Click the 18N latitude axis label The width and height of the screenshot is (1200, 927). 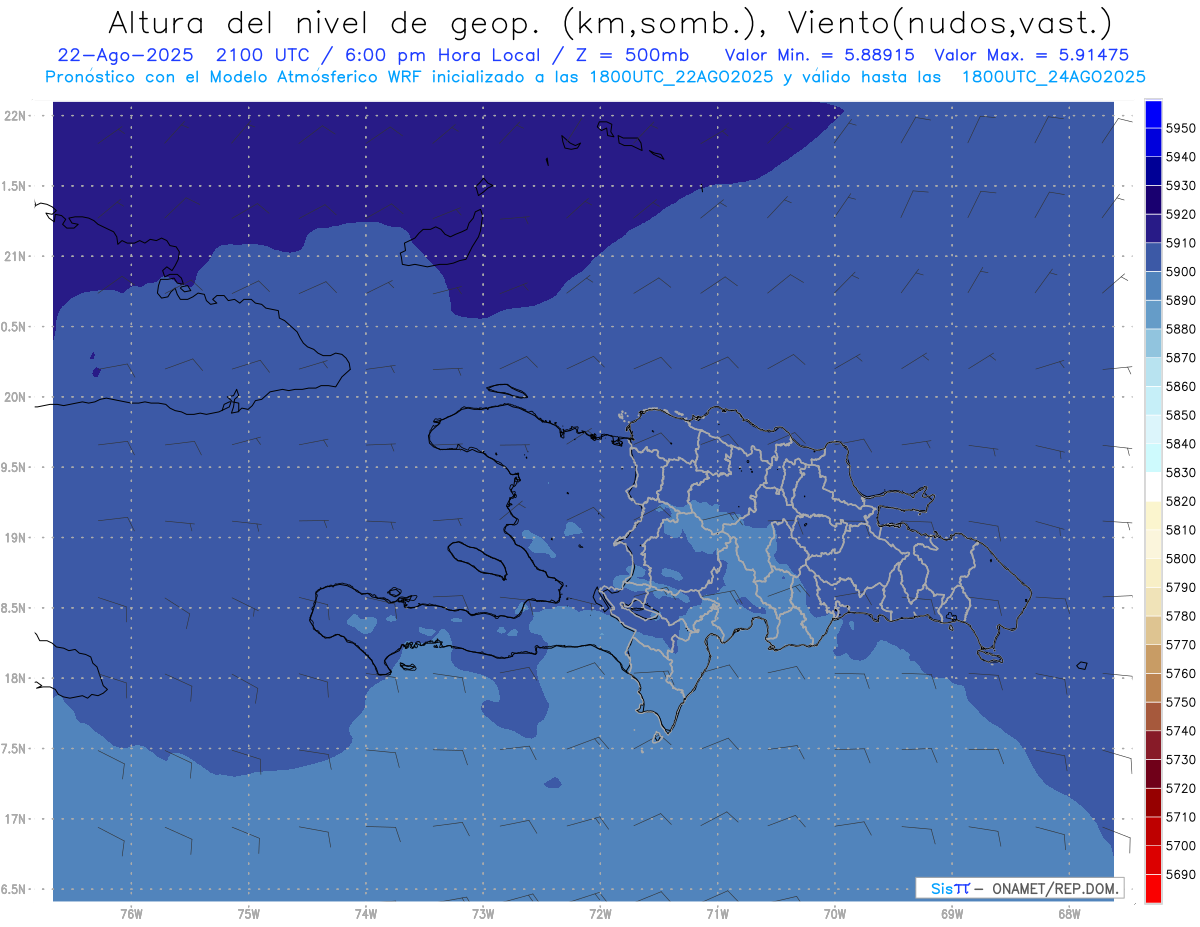click(x=17, y=678)
